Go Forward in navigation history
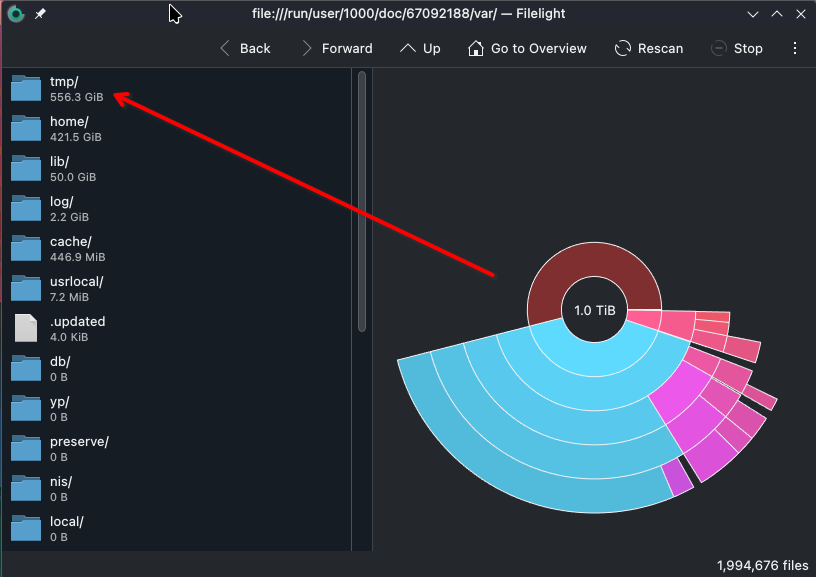Viewport: 816px width, 577px height. point(337,48)
